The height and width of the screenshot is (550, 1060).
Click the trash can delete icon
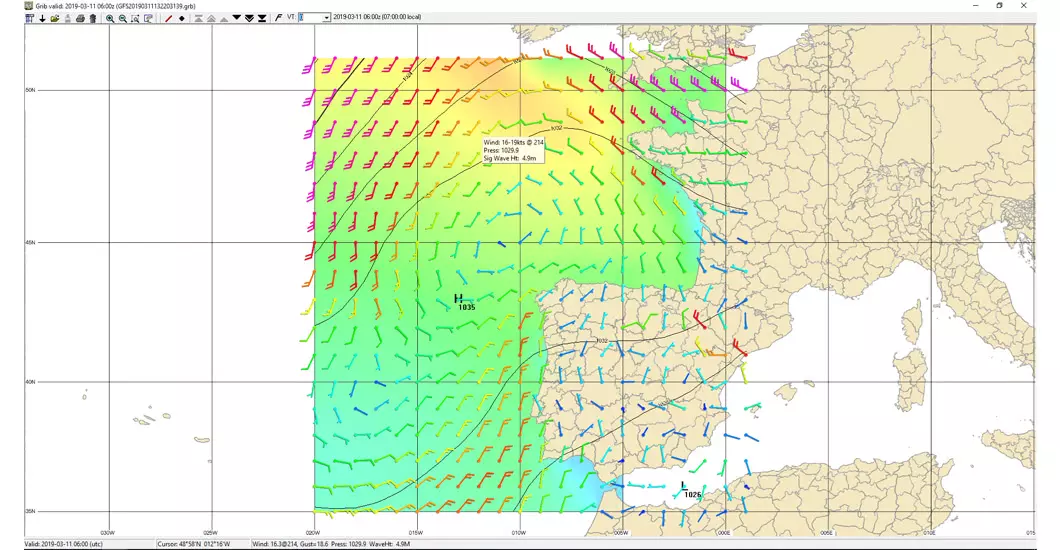click(x=93, y=18)
